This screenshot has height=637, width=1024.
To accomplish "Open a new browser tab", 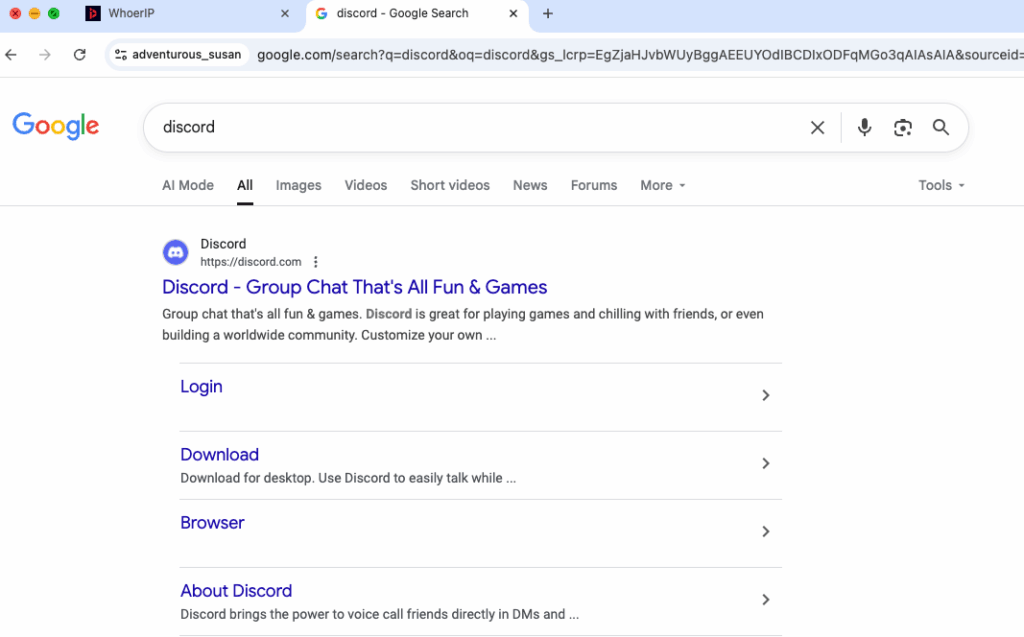I will click(548, 13).
